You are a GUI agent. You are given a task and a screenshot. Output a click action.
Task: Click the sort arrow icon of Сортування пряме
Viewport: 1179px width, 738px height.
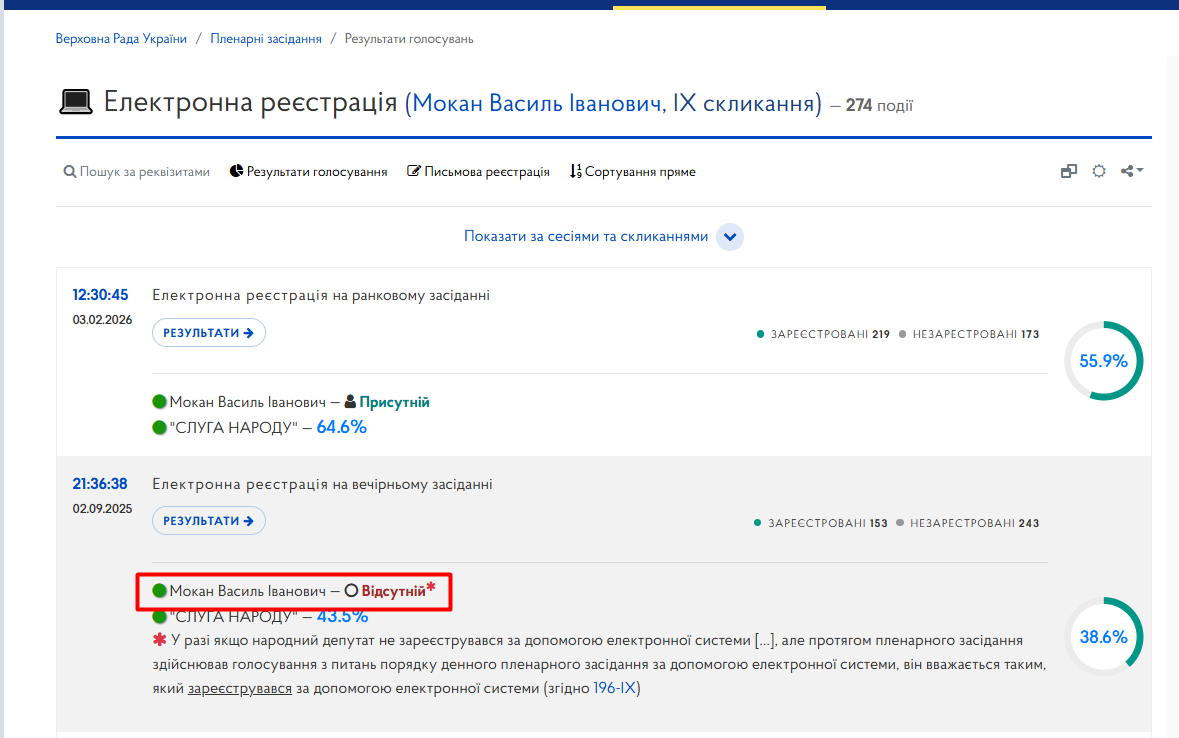coord(575,172)
